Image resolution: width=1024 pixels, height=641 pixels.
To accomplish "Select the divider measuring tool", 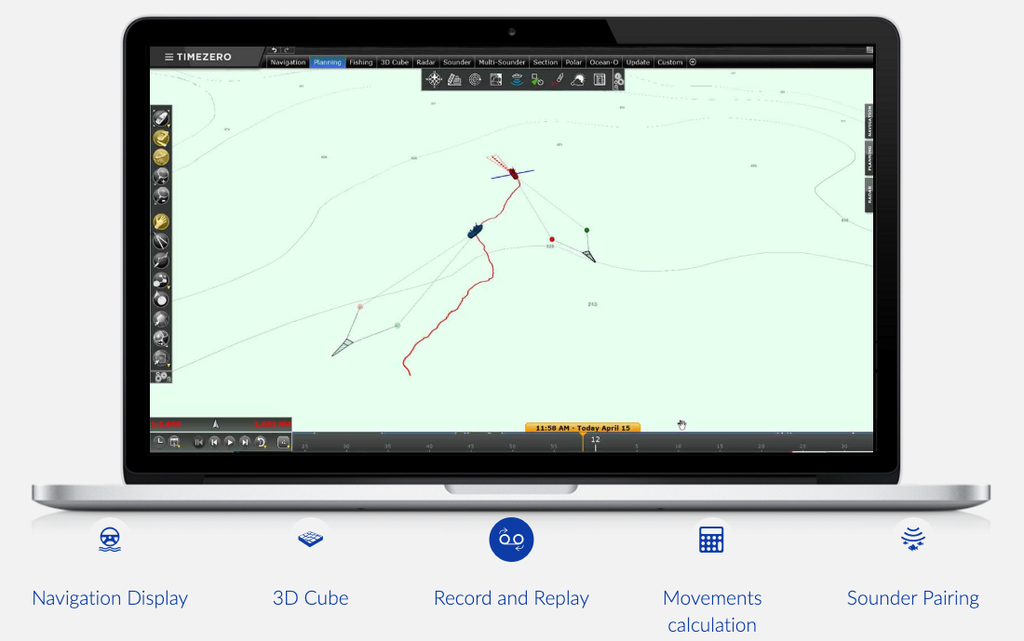I will click(160, 241).
